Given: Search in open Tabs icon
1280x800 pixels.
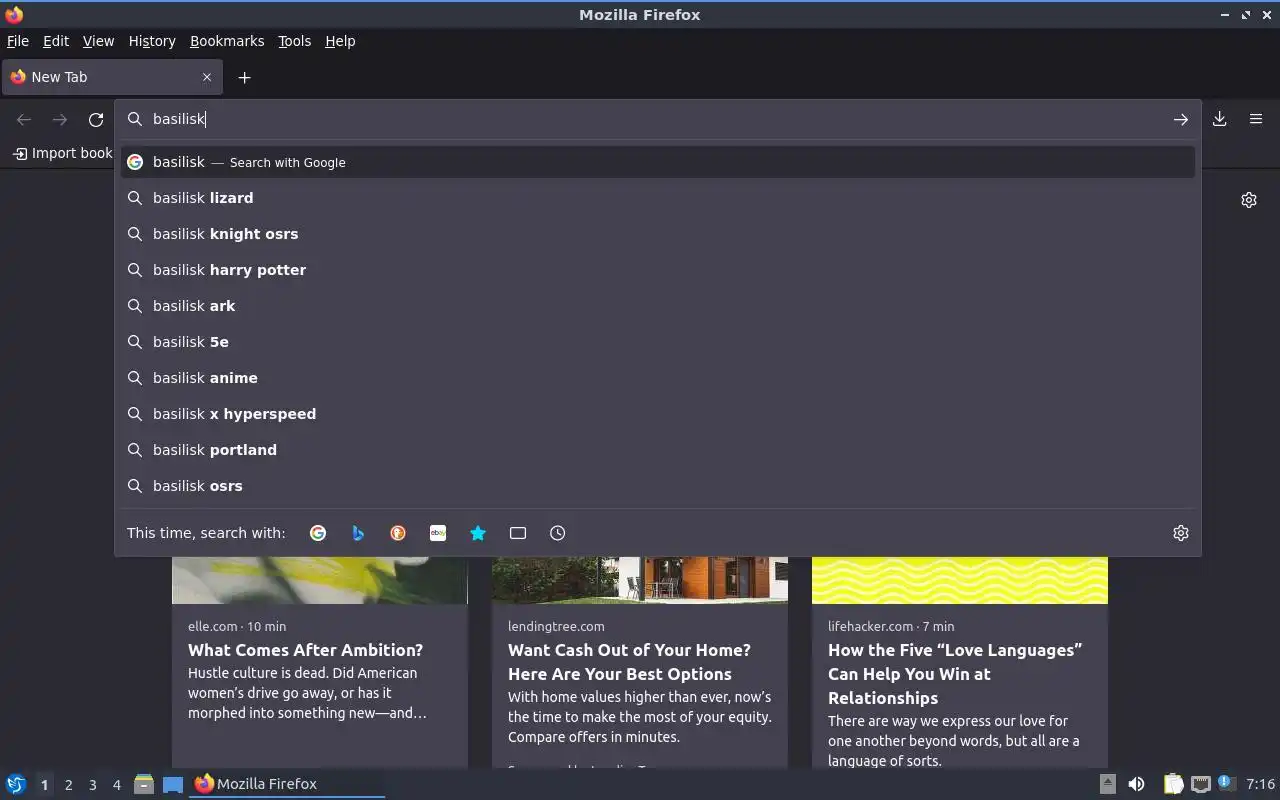Looking at the screenshot, I should tap(518, 533).
